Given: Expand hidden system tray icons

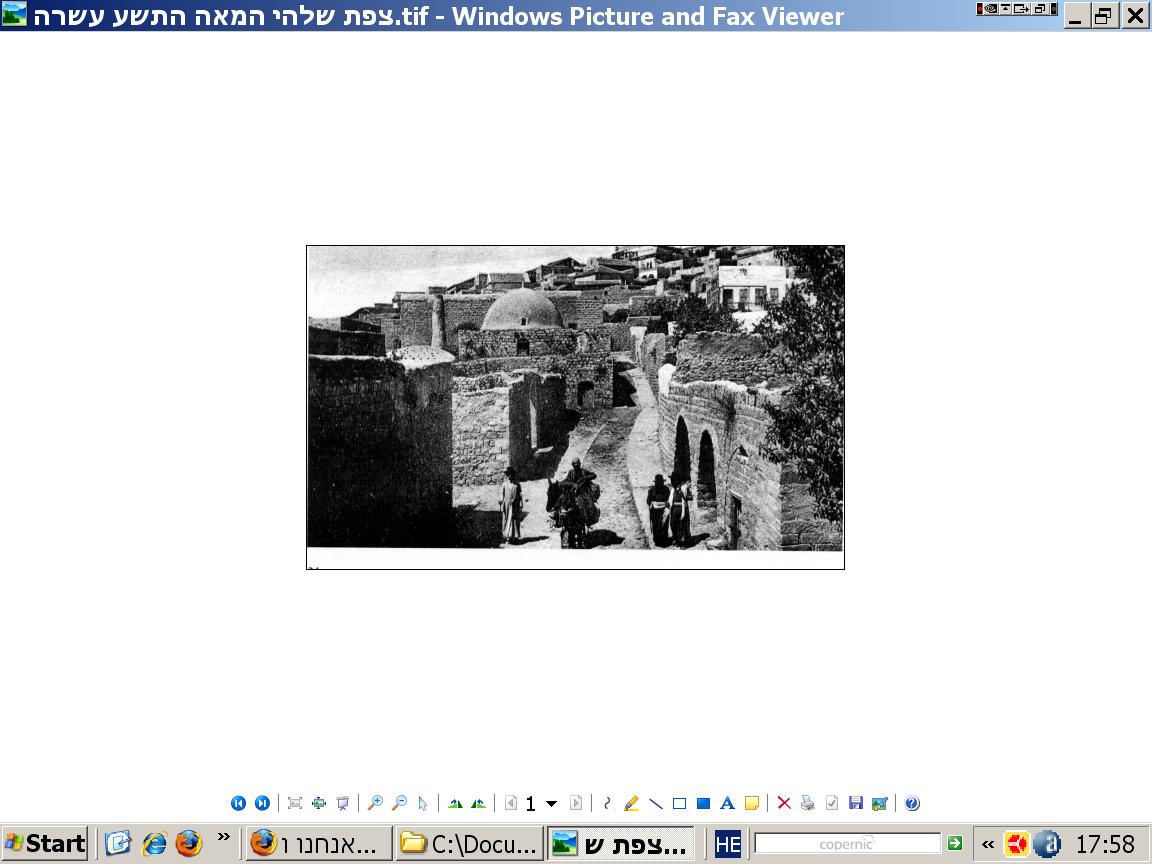Looking at the screenshot, I should click(x=988, y=844).
